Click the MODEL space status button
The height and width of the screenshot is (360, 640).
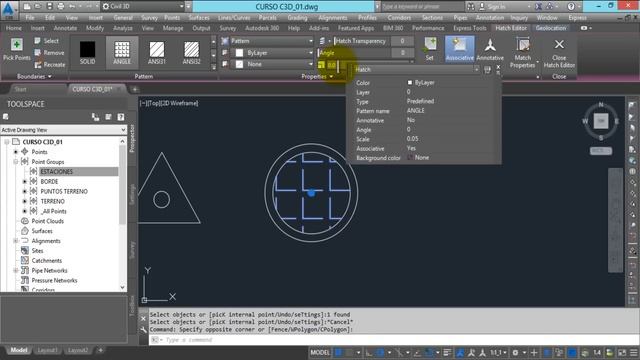click(320, 353)
